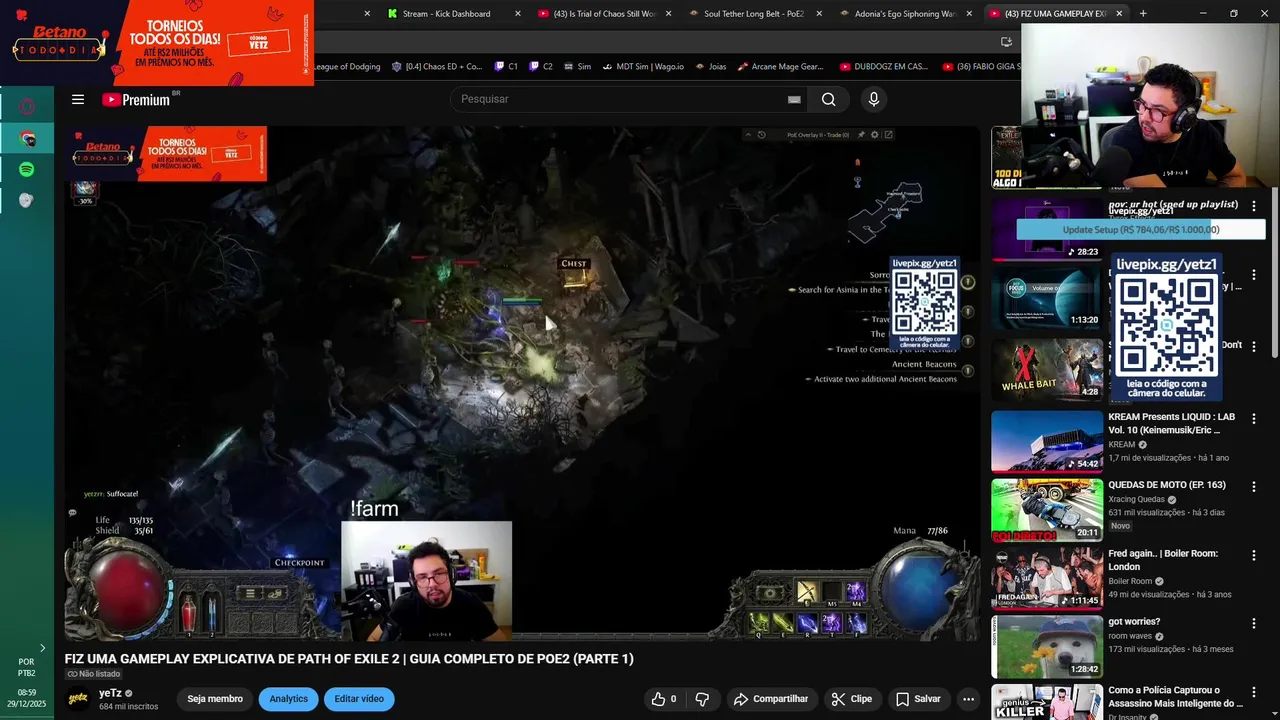Open a new browser tab
Screen dimensions: 1280x720
[1143, 14]
